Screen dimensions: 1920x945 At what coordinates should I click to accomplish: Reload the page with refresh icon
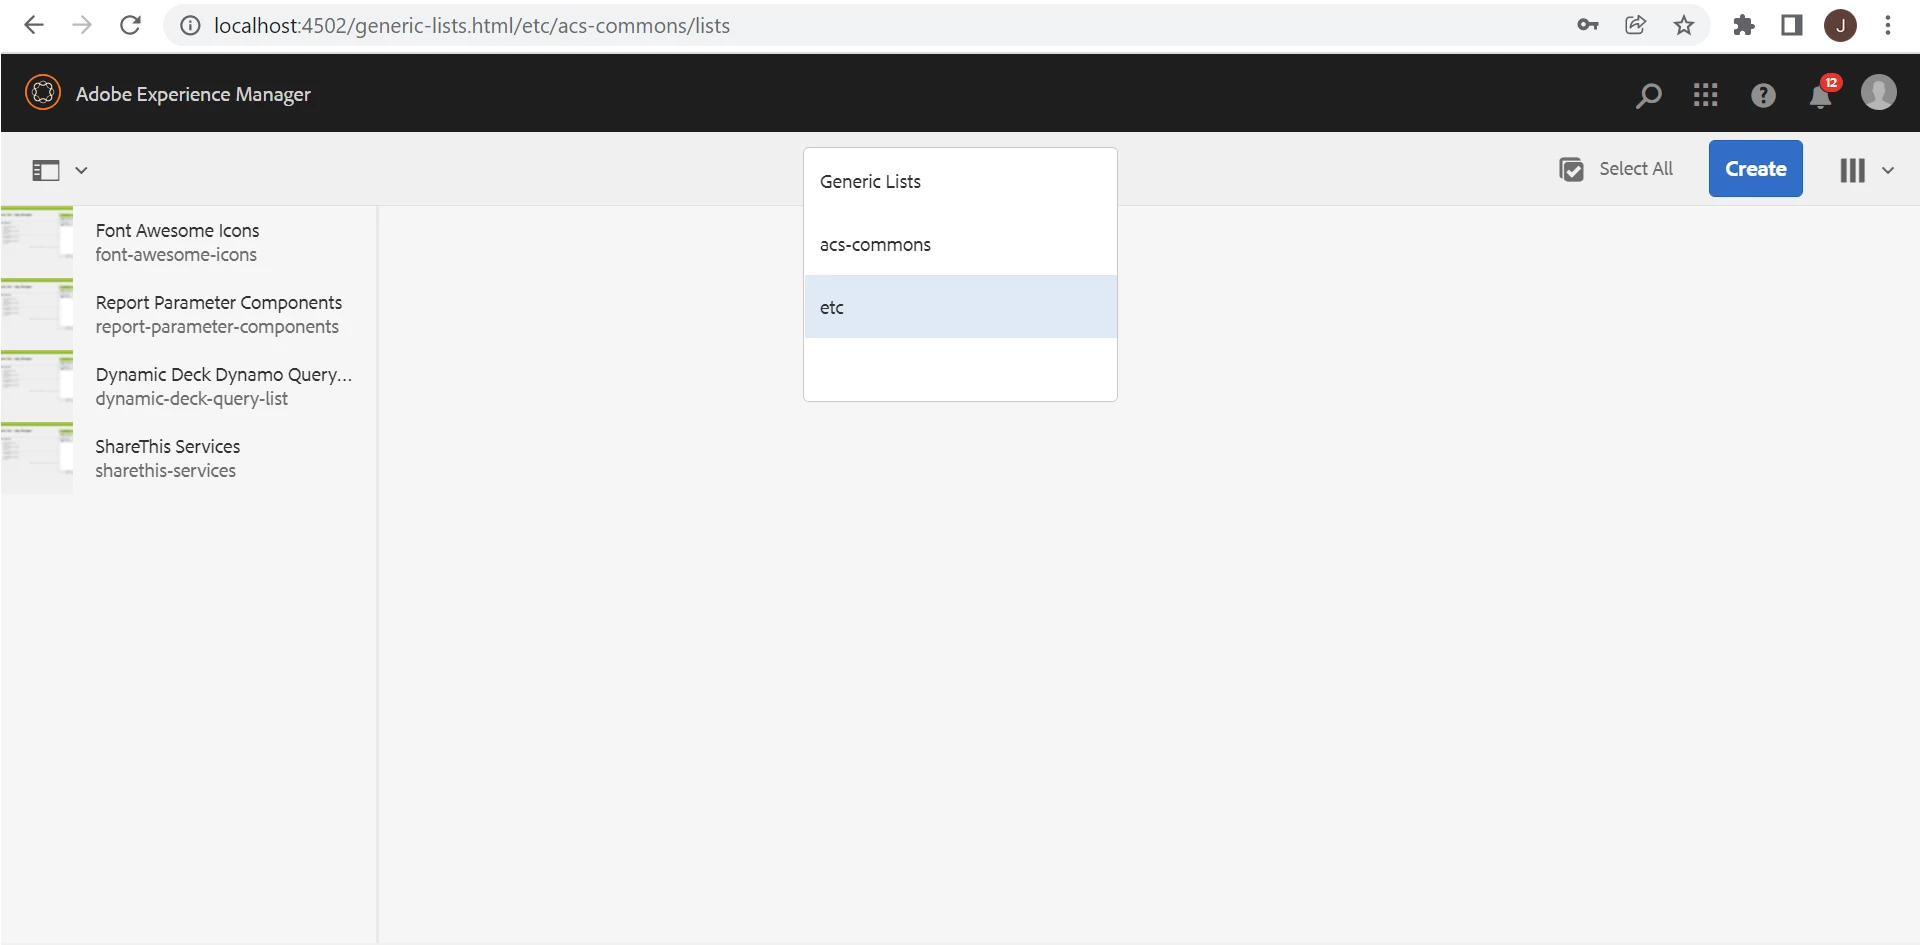click(130, 25)
